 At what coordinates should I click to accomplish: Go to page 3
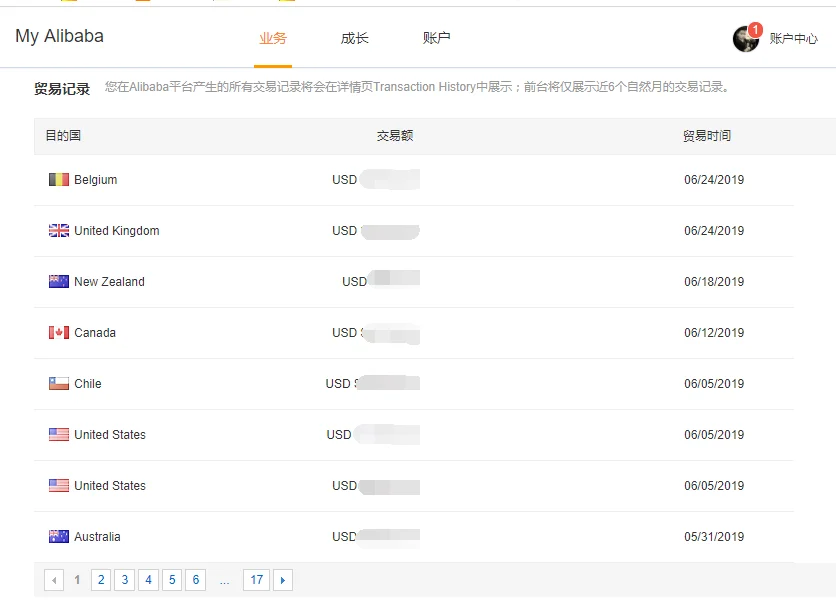(125, 580)
